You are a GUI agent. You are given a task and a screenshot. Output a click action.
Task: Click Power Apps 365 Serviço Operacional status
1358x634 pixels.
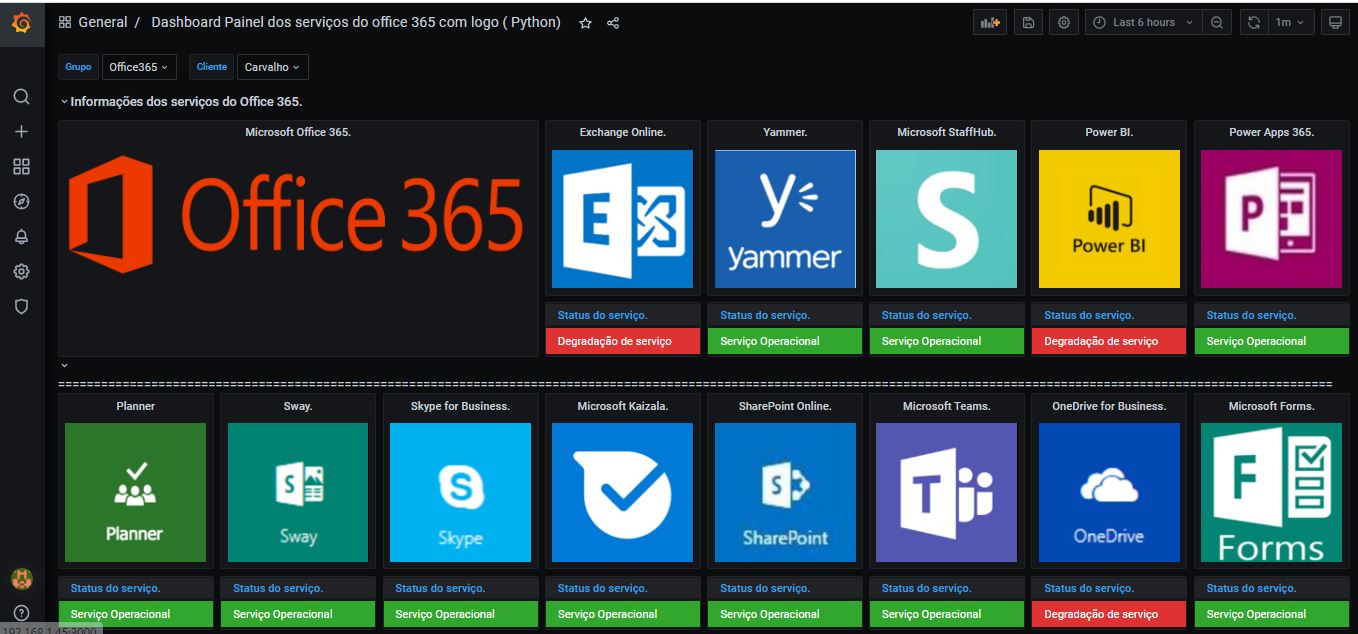1271,341
